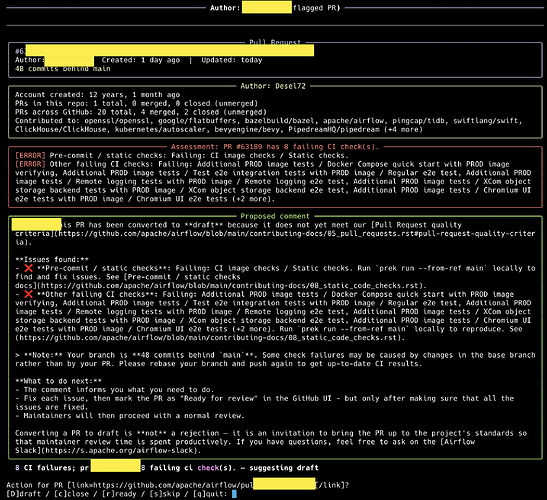Click 'Account created: 12 years, 1 month ago'
The width and height of the screenshot is (547, 500).
point(97,95)
